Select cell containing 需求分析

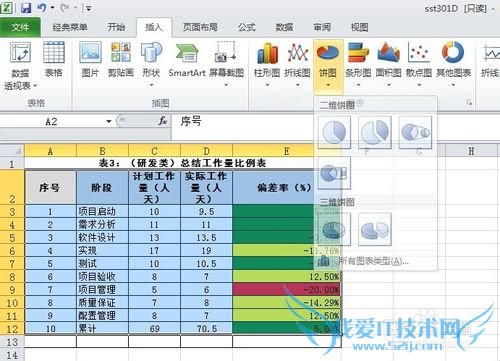(102, 225)
